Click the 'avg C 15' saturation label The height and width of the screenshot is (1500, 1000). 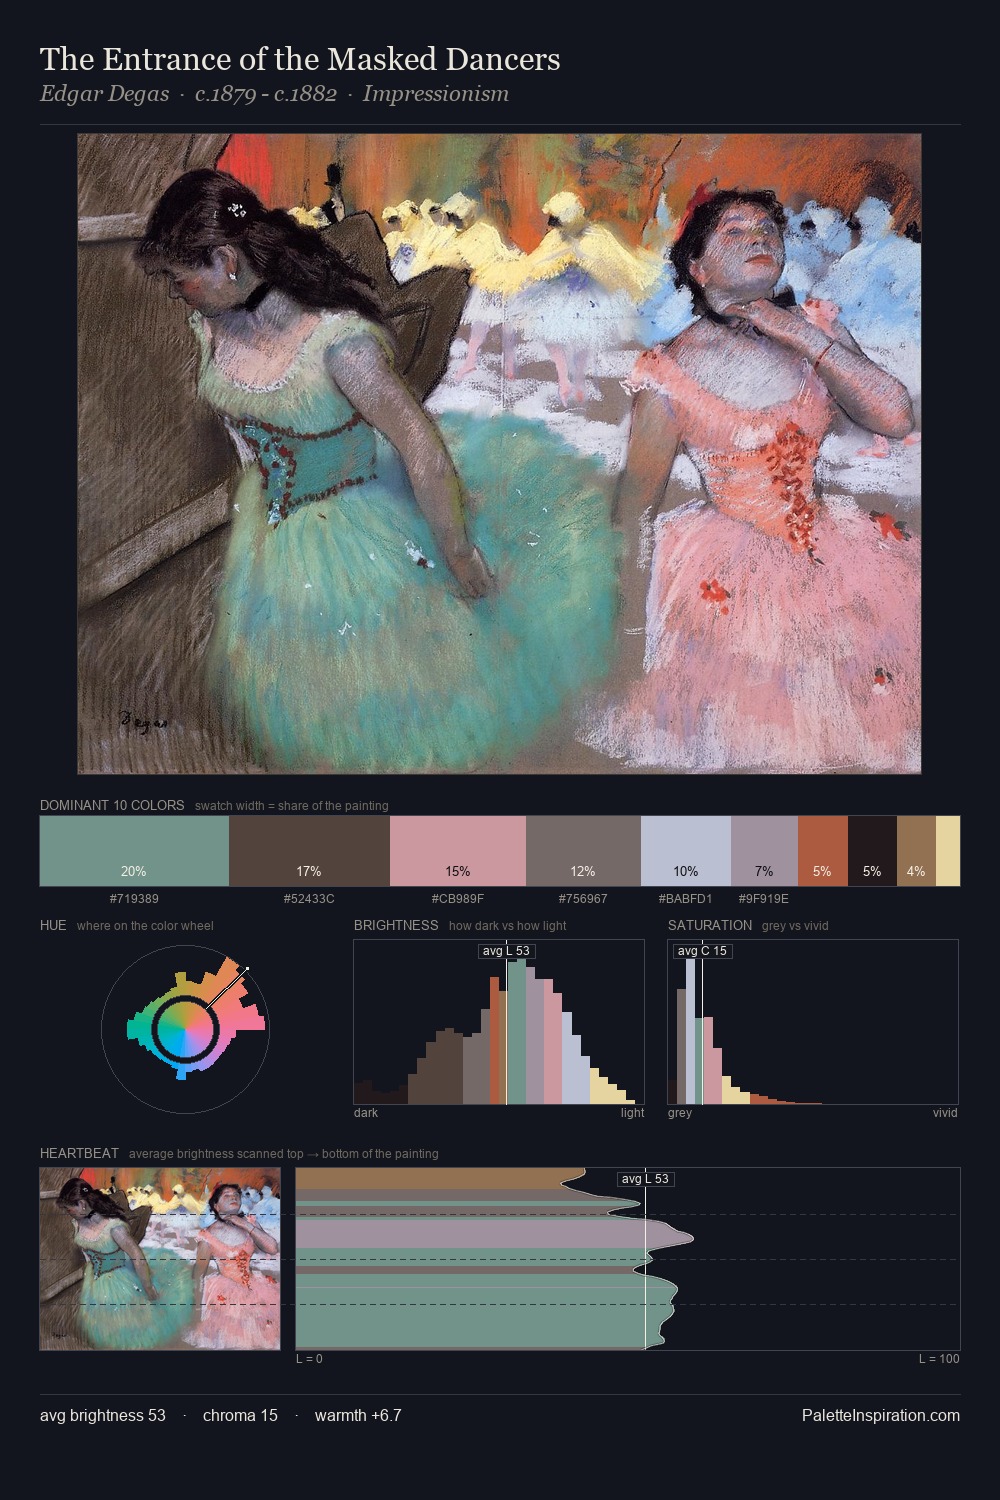(x=702, y=951)
